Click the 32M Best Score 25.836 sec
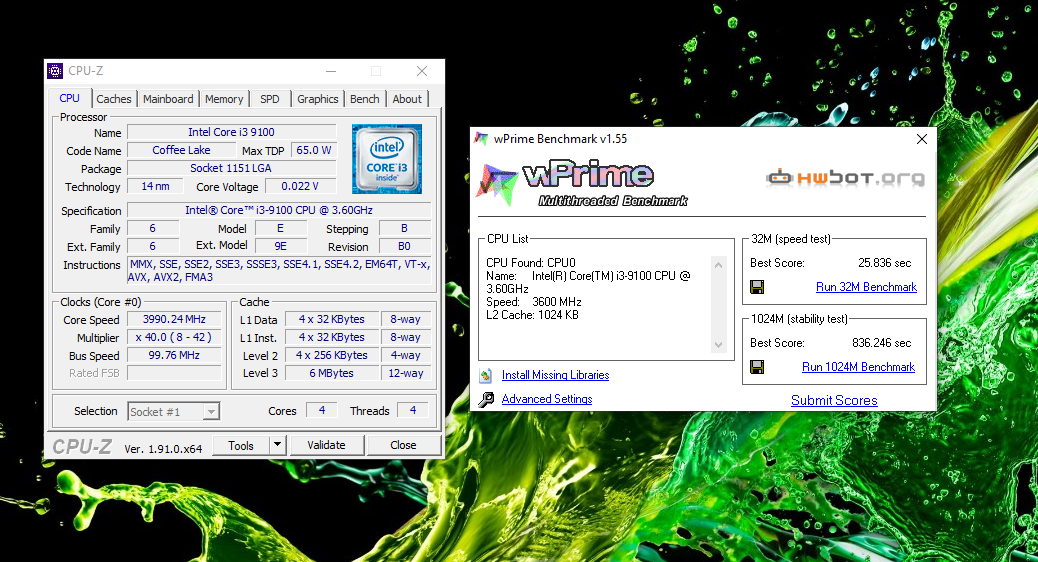 click(884, 263)
